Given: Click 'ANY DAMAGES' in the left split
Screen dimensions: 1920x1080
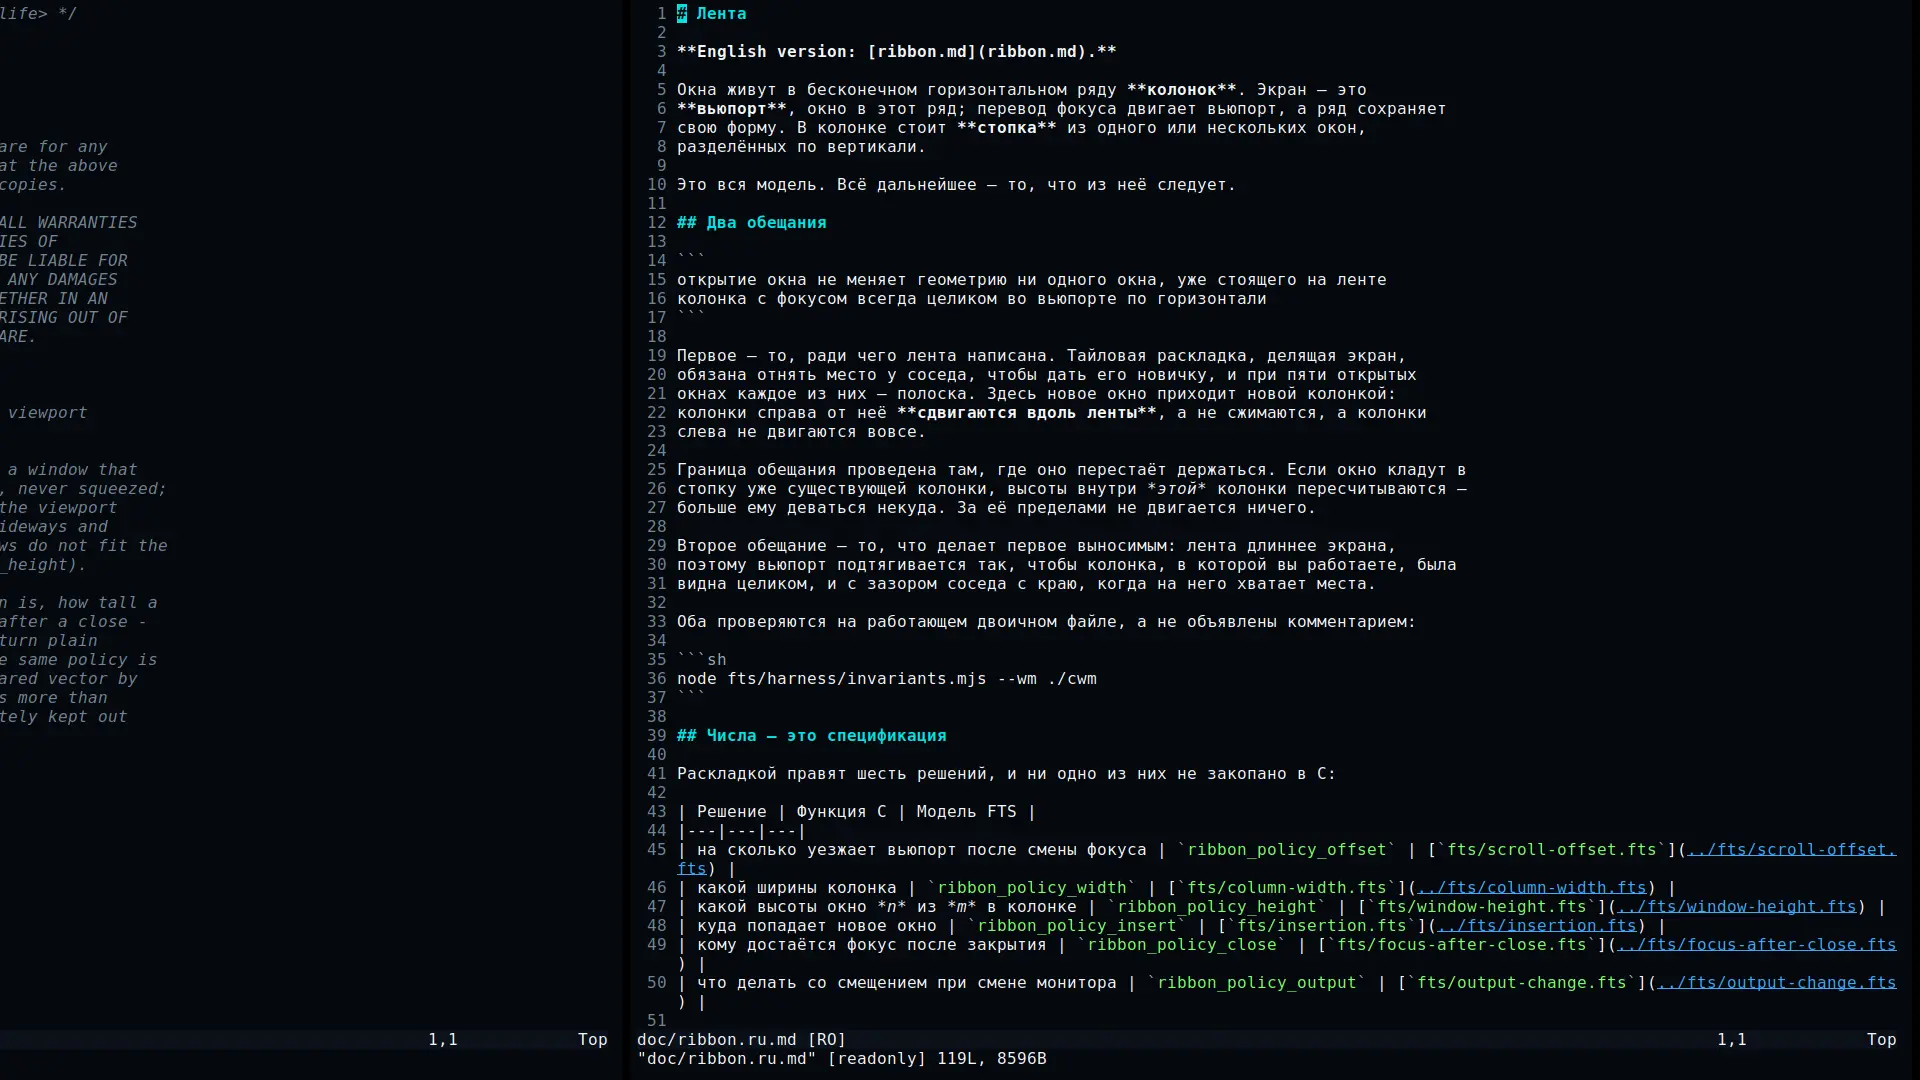Looking at the screenshot, I should click(62, 280).
